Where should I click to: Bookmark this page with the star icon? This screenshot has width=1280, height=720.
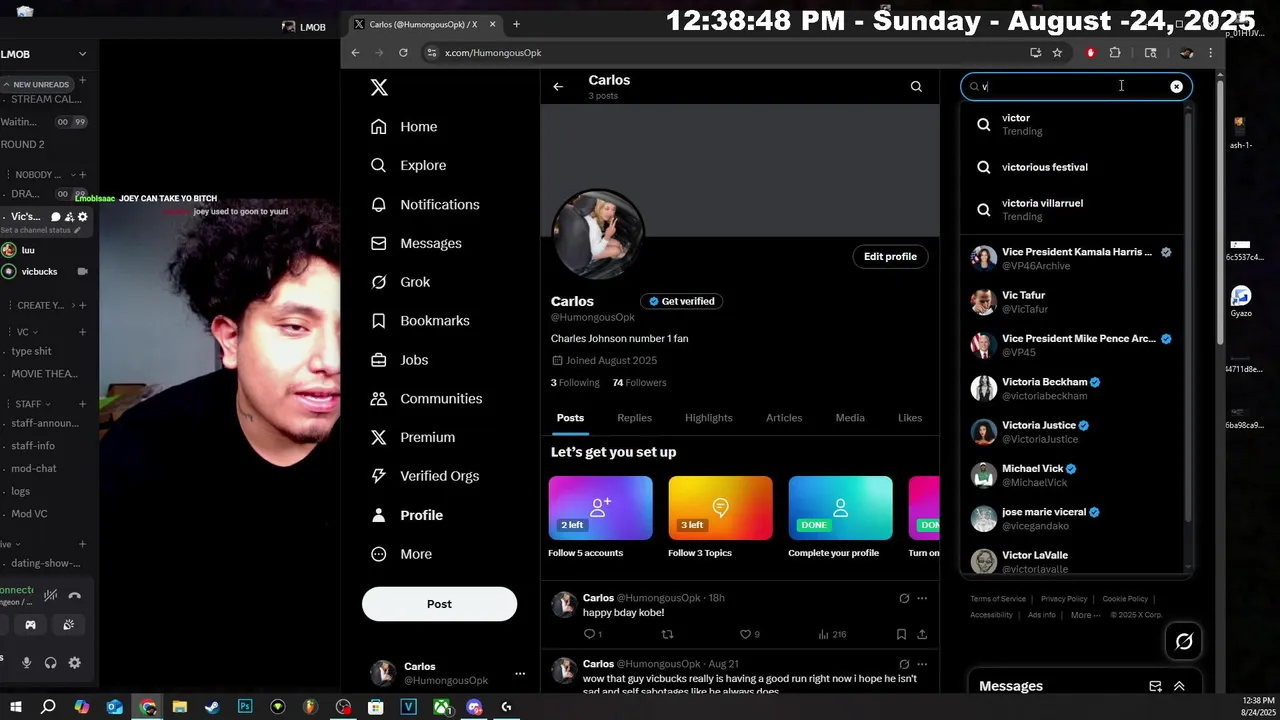[1057, 53]
